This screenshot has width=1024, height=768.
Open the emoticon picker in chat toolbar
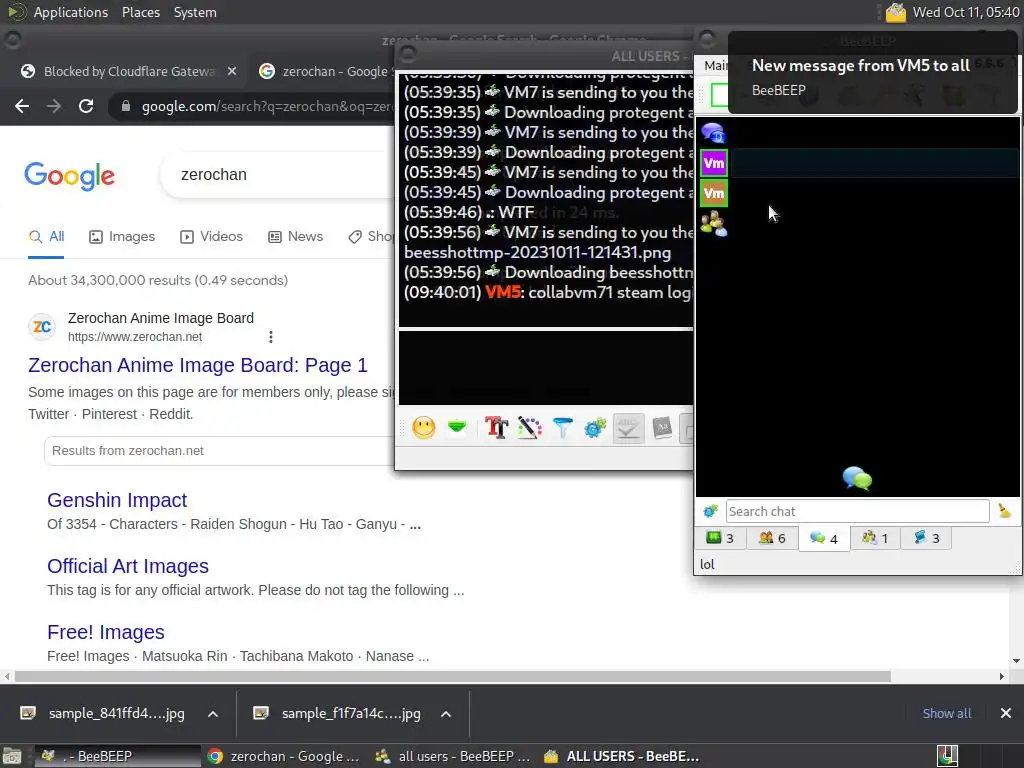tap(424, 428)
